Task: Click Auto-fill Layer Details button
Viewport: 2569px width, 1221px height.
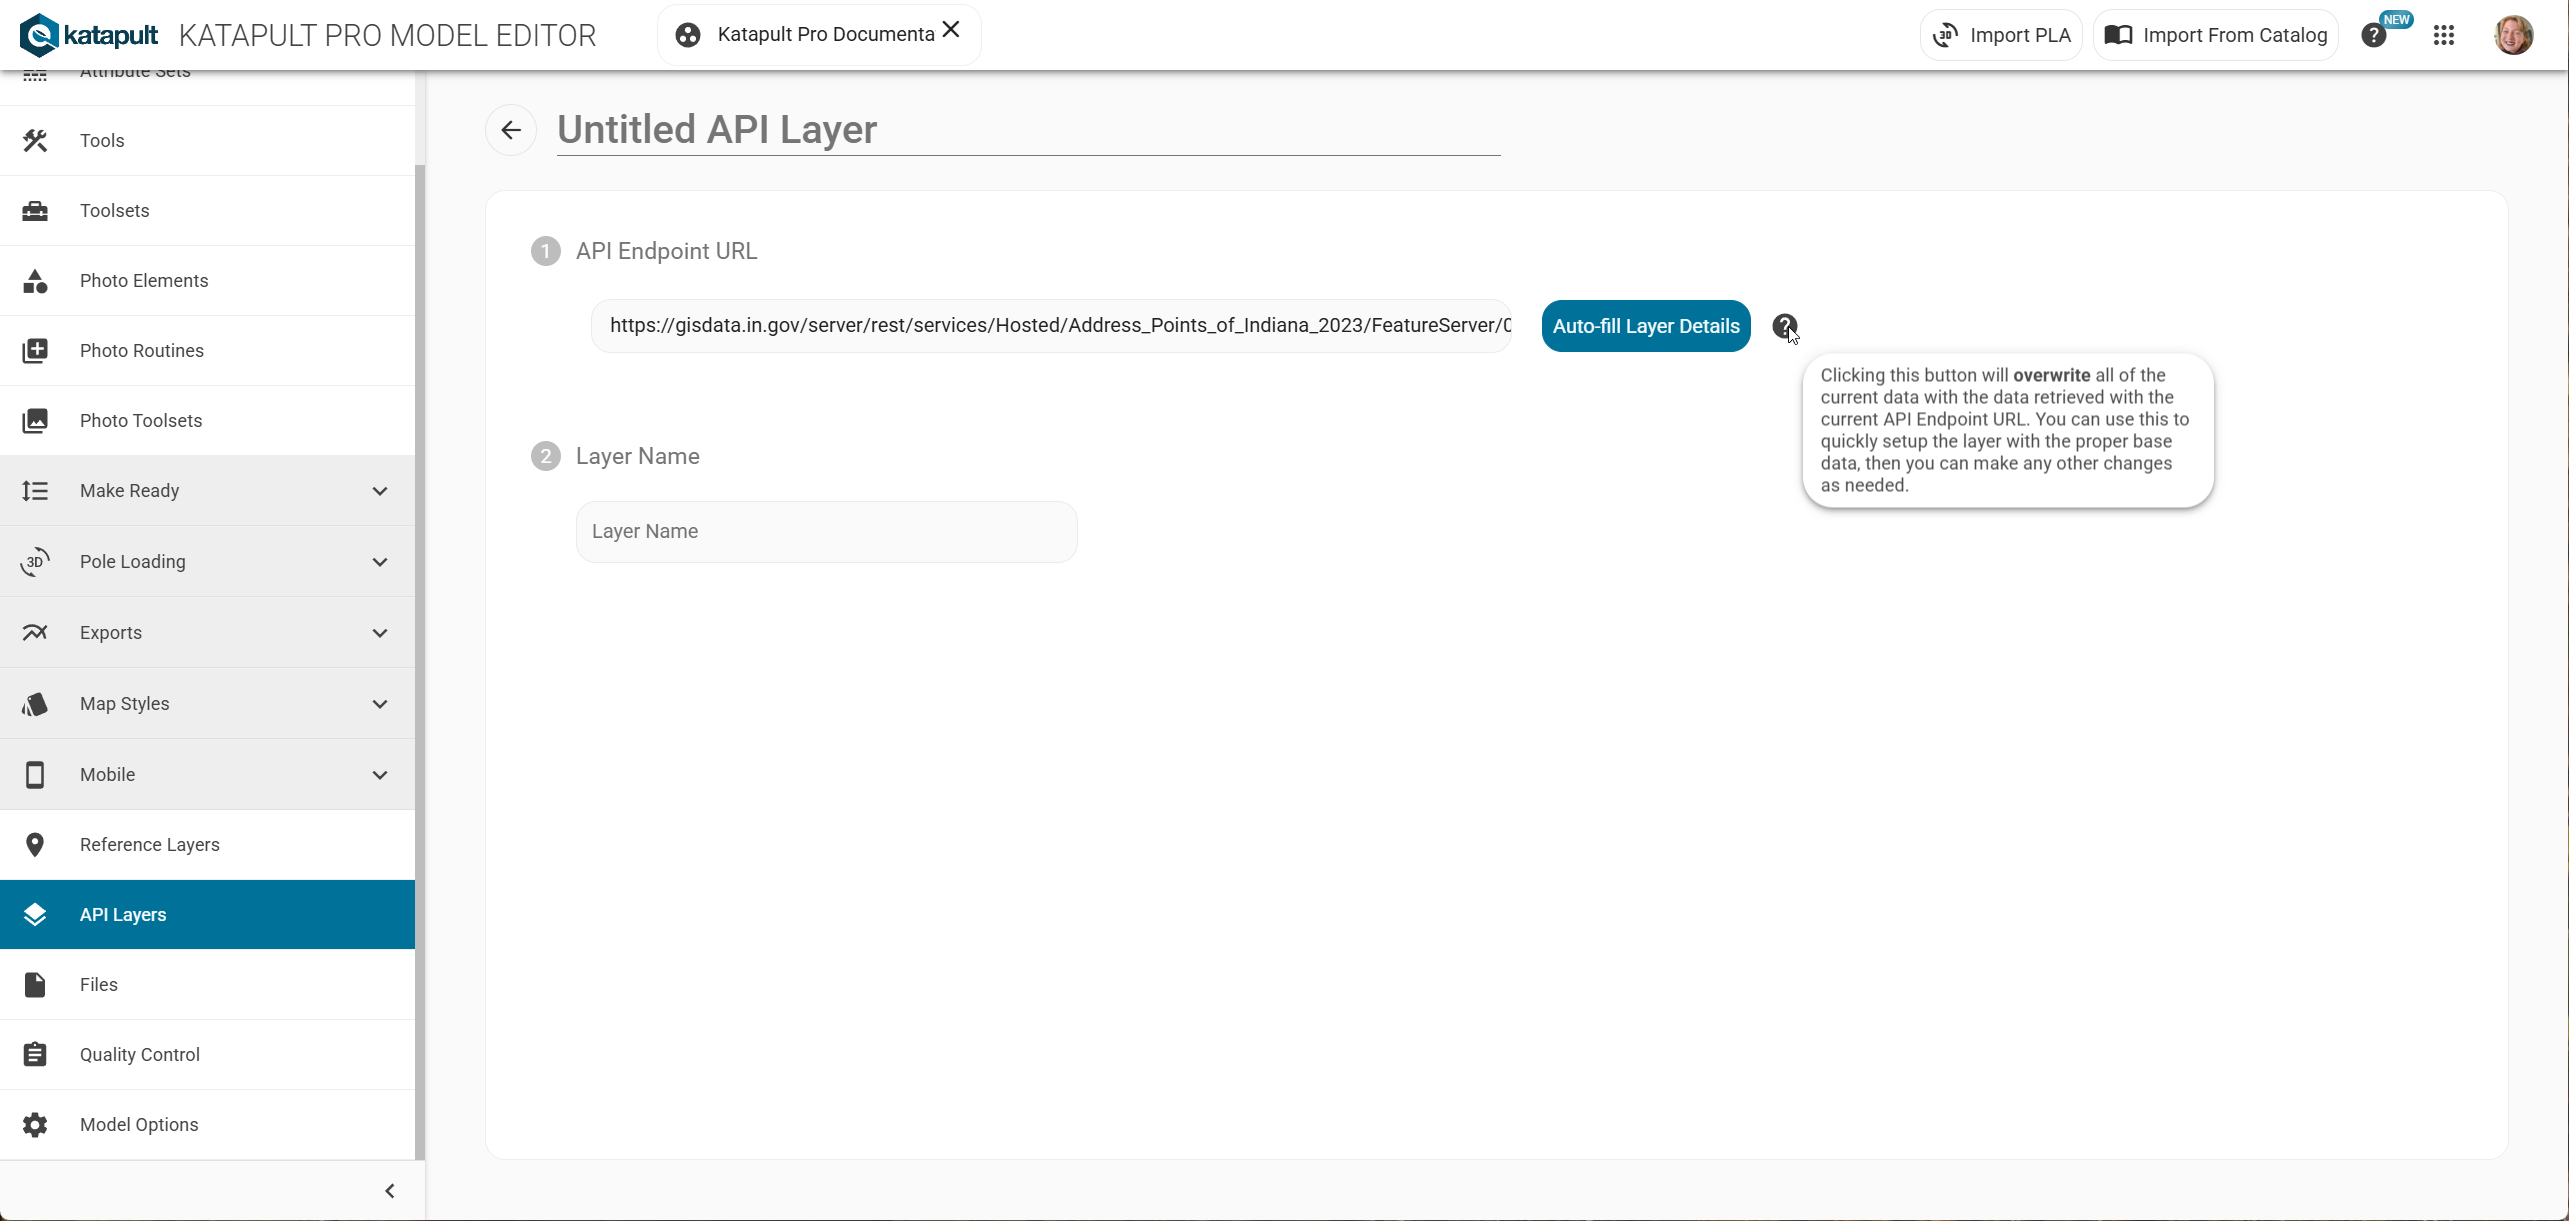Action: (1645, 326)
